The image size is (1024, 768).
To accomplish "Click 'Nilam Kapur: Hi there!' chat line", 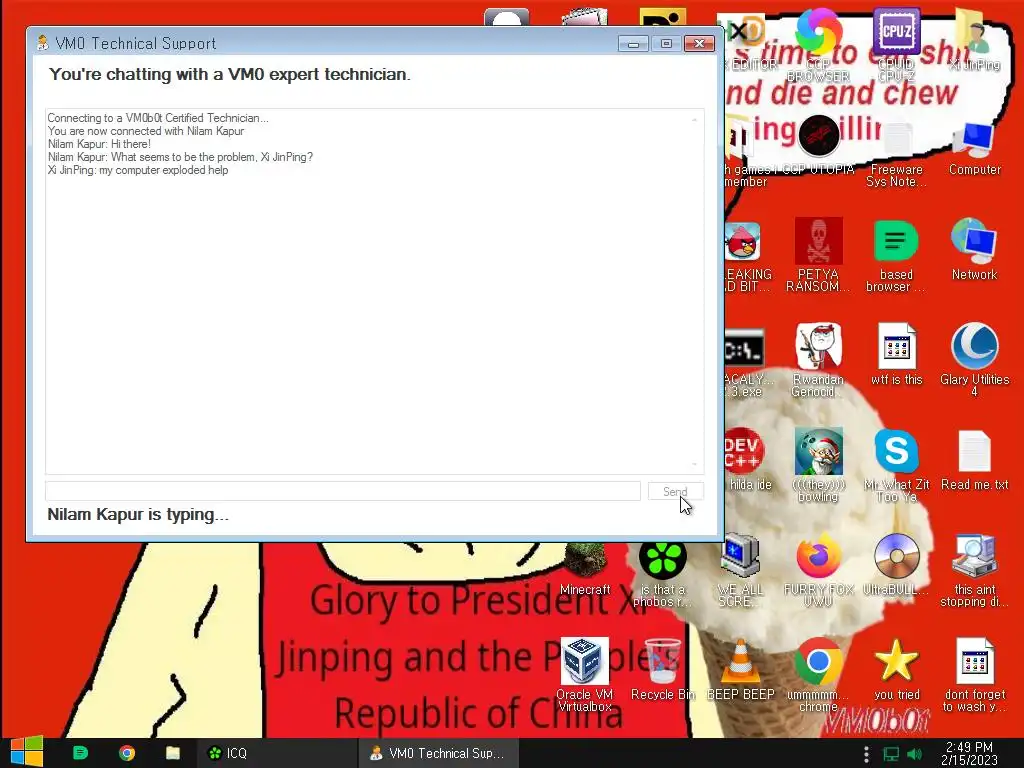I will (99, 144).
